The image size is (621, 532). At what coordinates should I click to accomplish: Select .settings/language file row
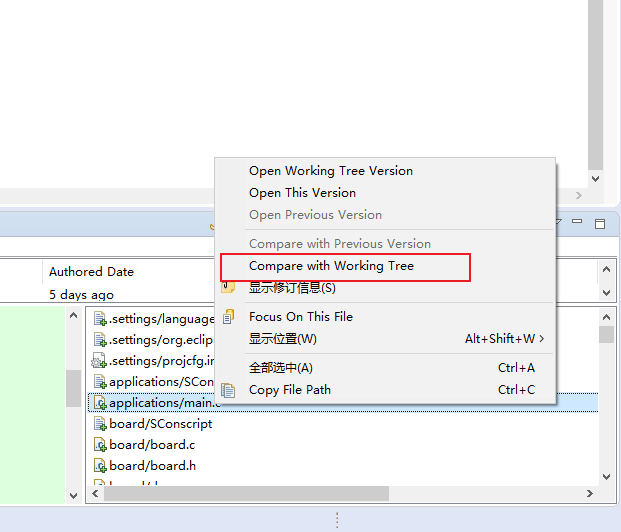tap(162, 319)
